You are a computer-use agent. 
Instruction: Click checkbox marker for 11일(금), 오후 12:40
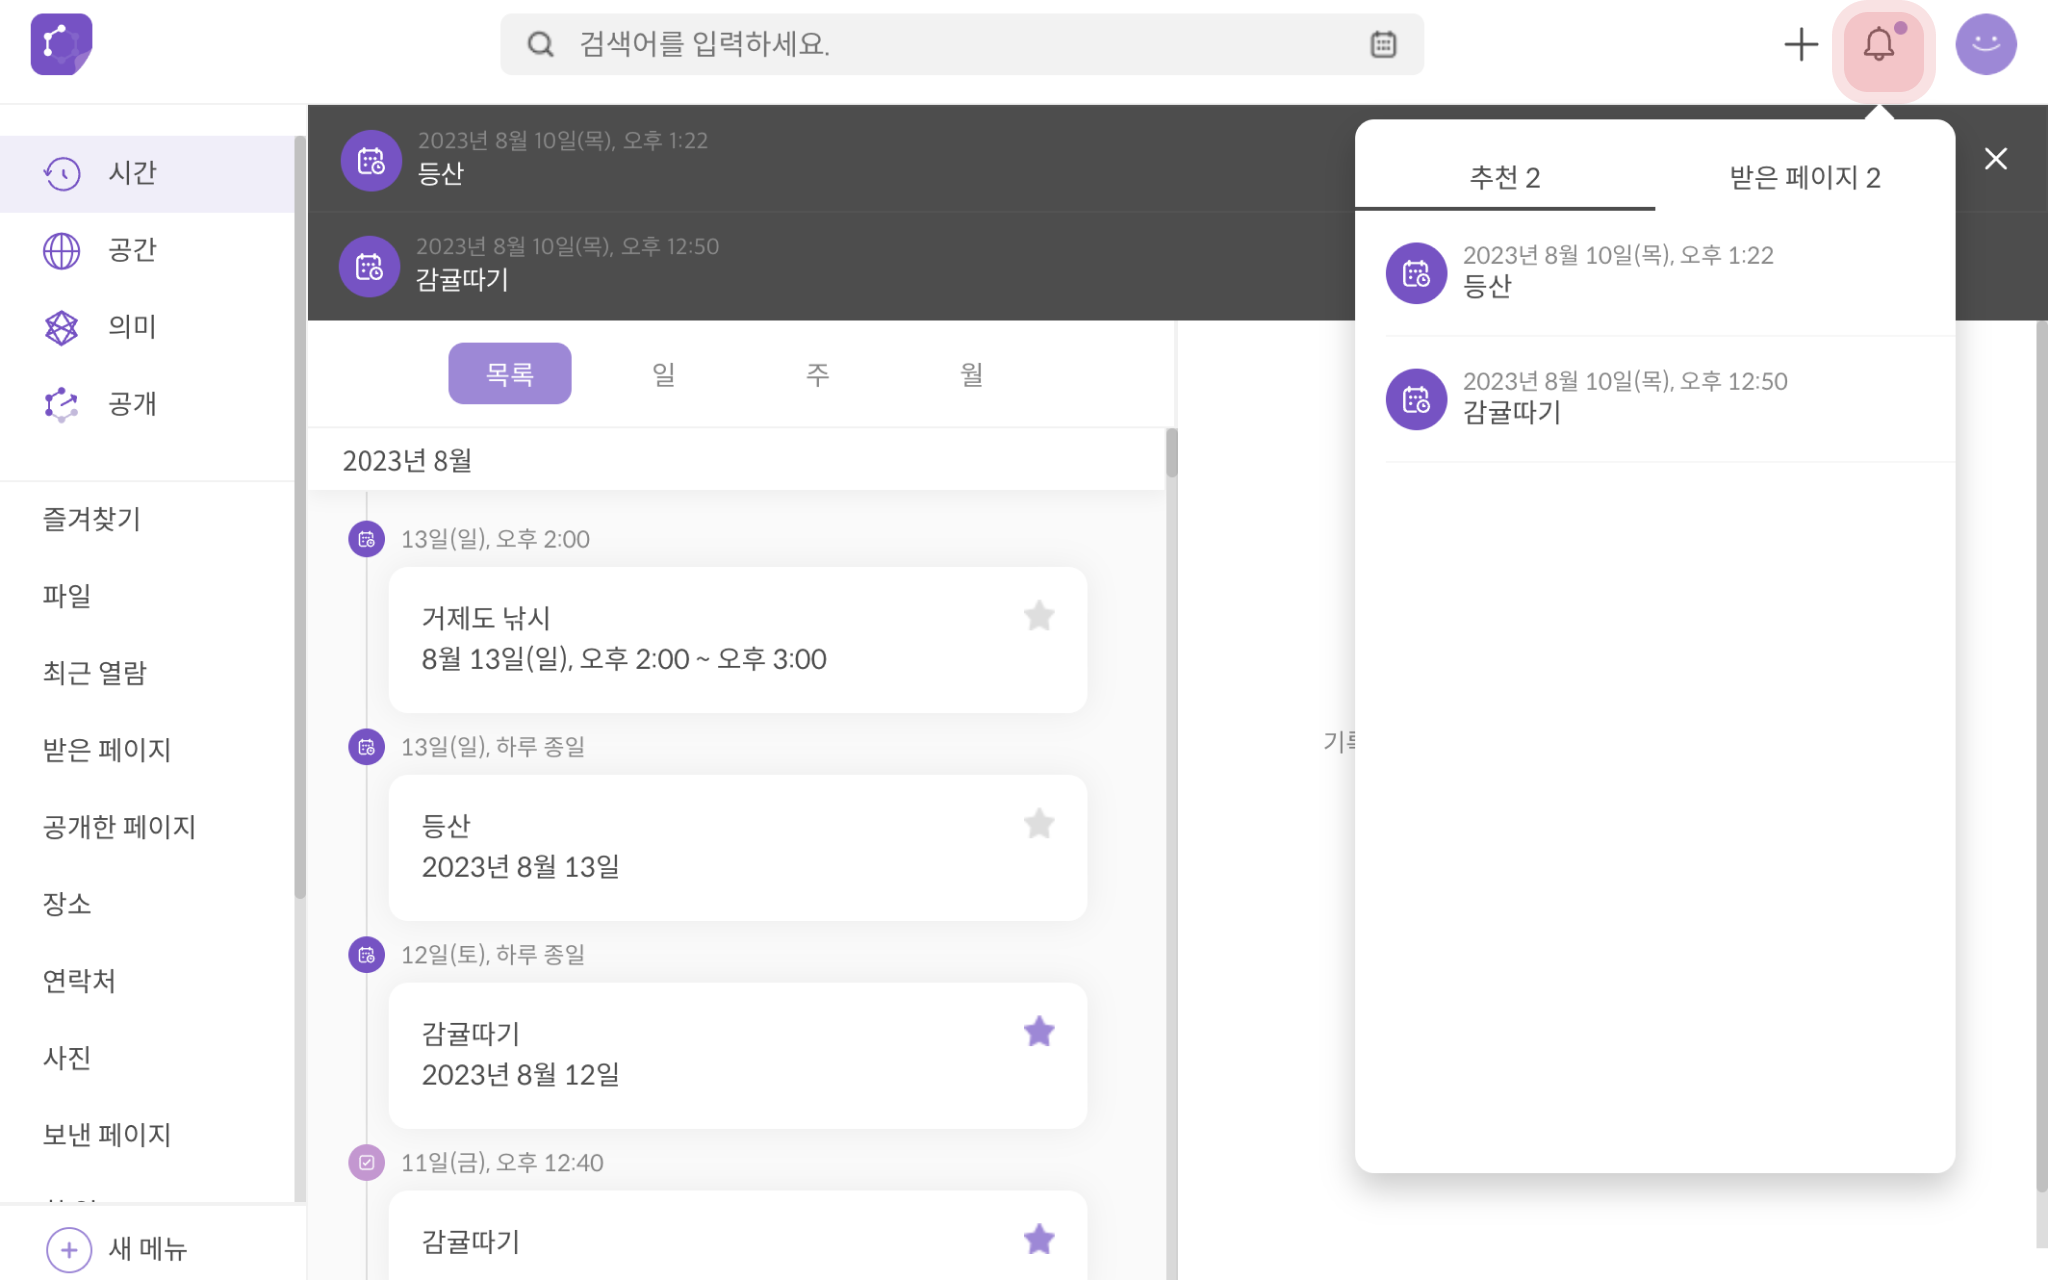pos(367,1163)
